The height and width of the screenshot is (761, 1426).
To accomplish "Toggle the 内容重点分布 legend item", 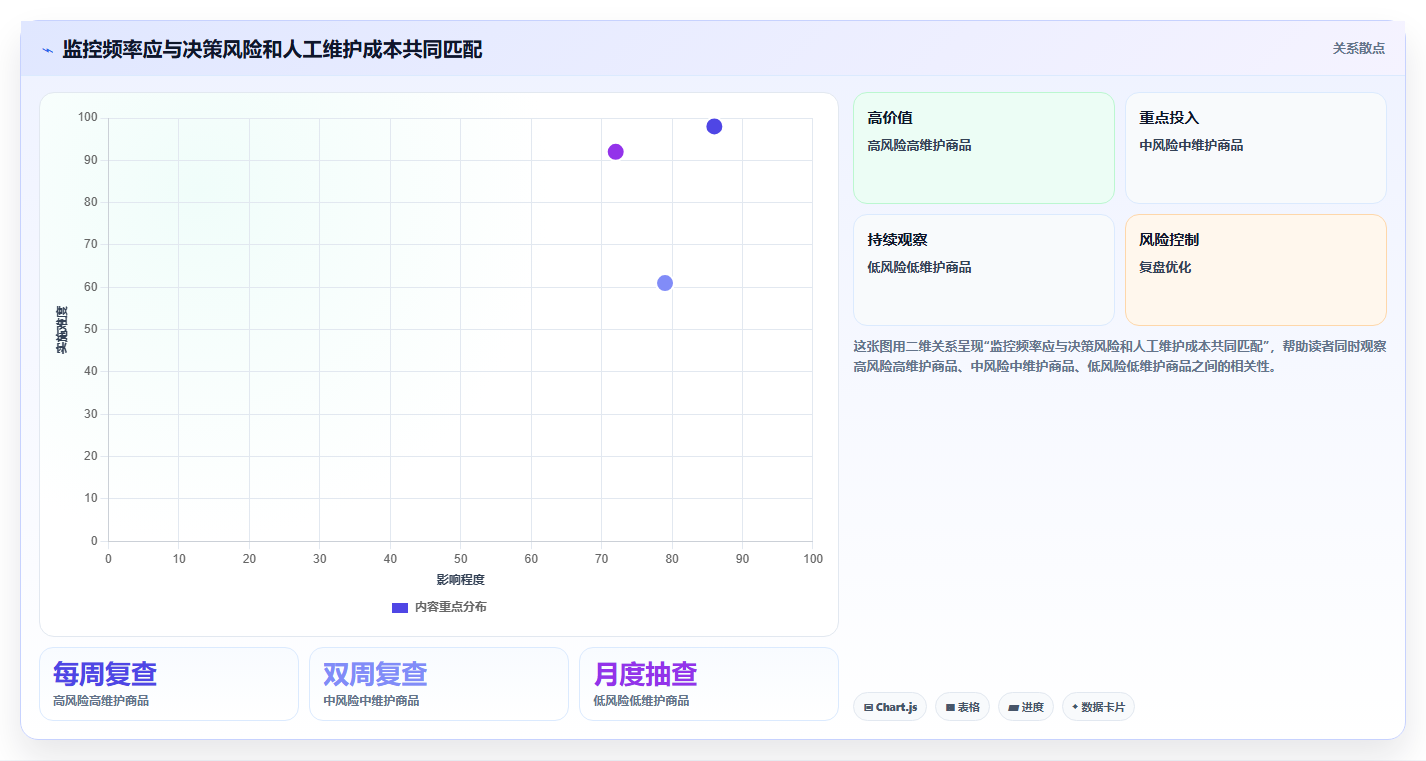I will pyautogui.click(x=439, y=607).
